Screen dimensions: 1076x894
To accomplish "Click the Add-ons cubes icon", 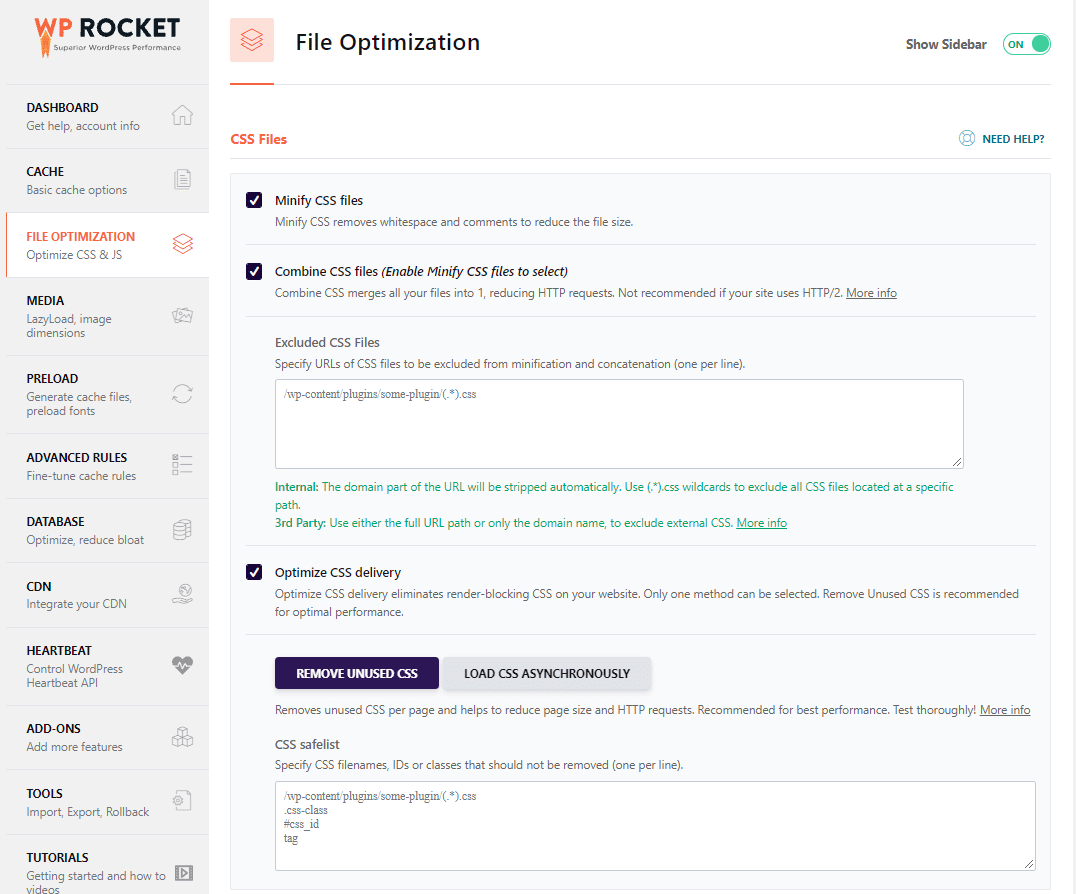I will point(182,737).
